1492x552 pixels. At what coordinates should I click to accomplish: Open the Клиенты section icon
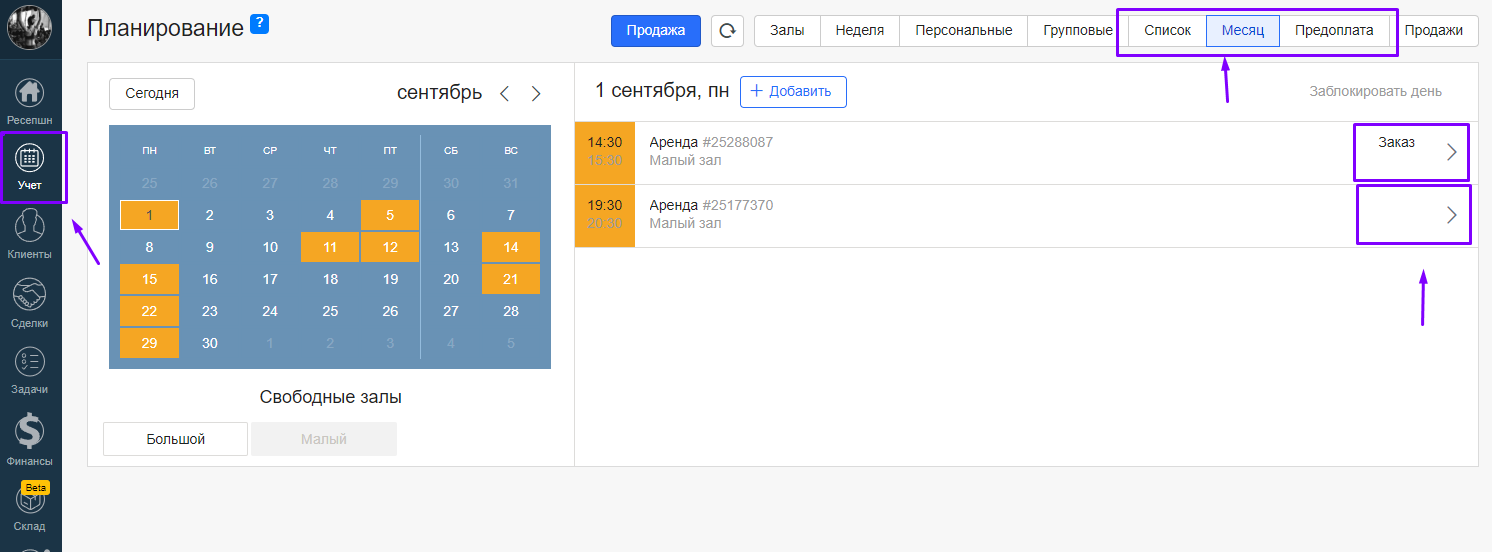[x=30, y=226]
